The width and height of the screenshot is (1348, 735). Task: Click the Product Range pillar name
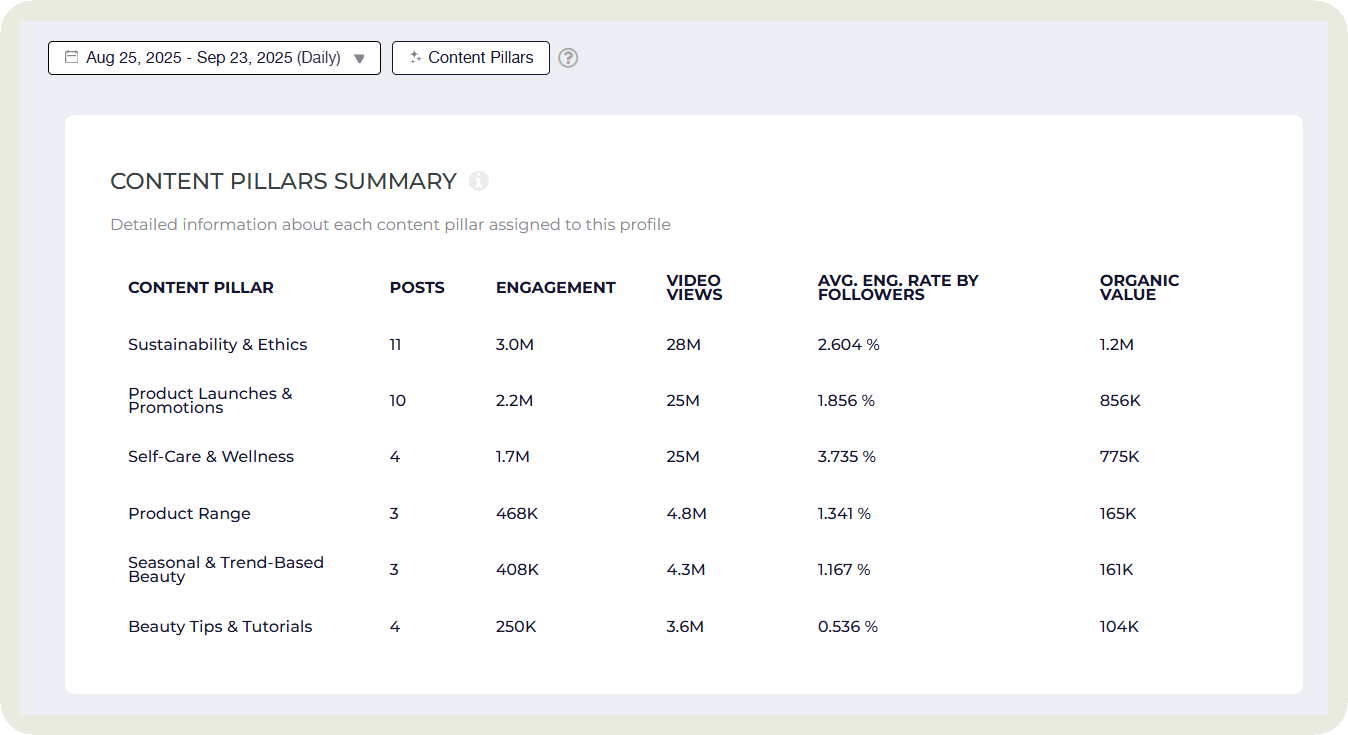(189, 513)
